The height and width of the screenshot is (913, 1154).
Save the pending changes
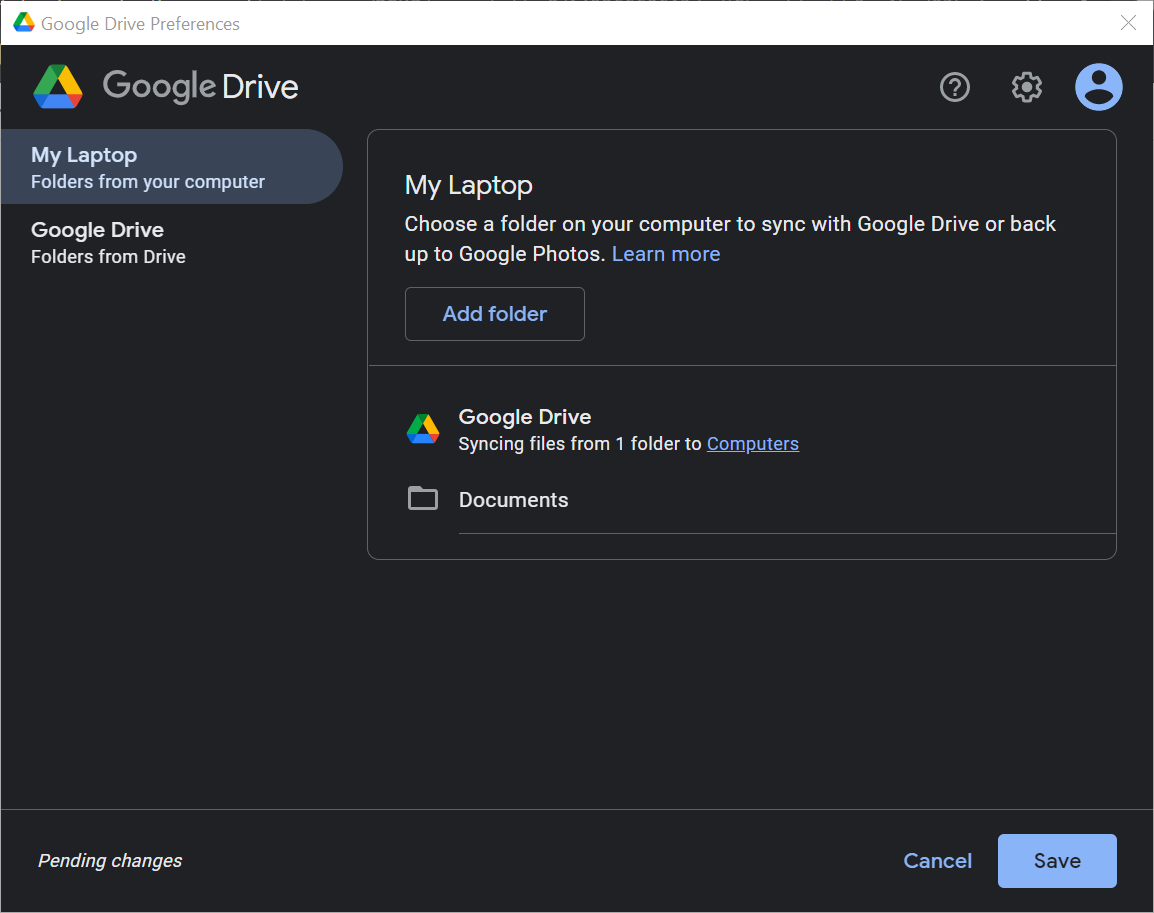point(1057,861)
